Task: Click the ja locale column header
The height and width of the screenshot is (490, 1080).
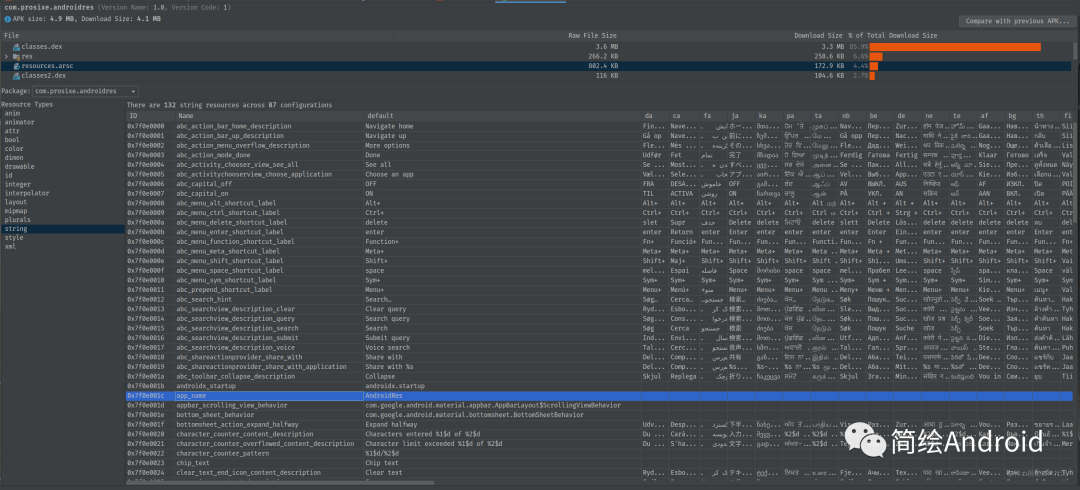Action: 735,116
